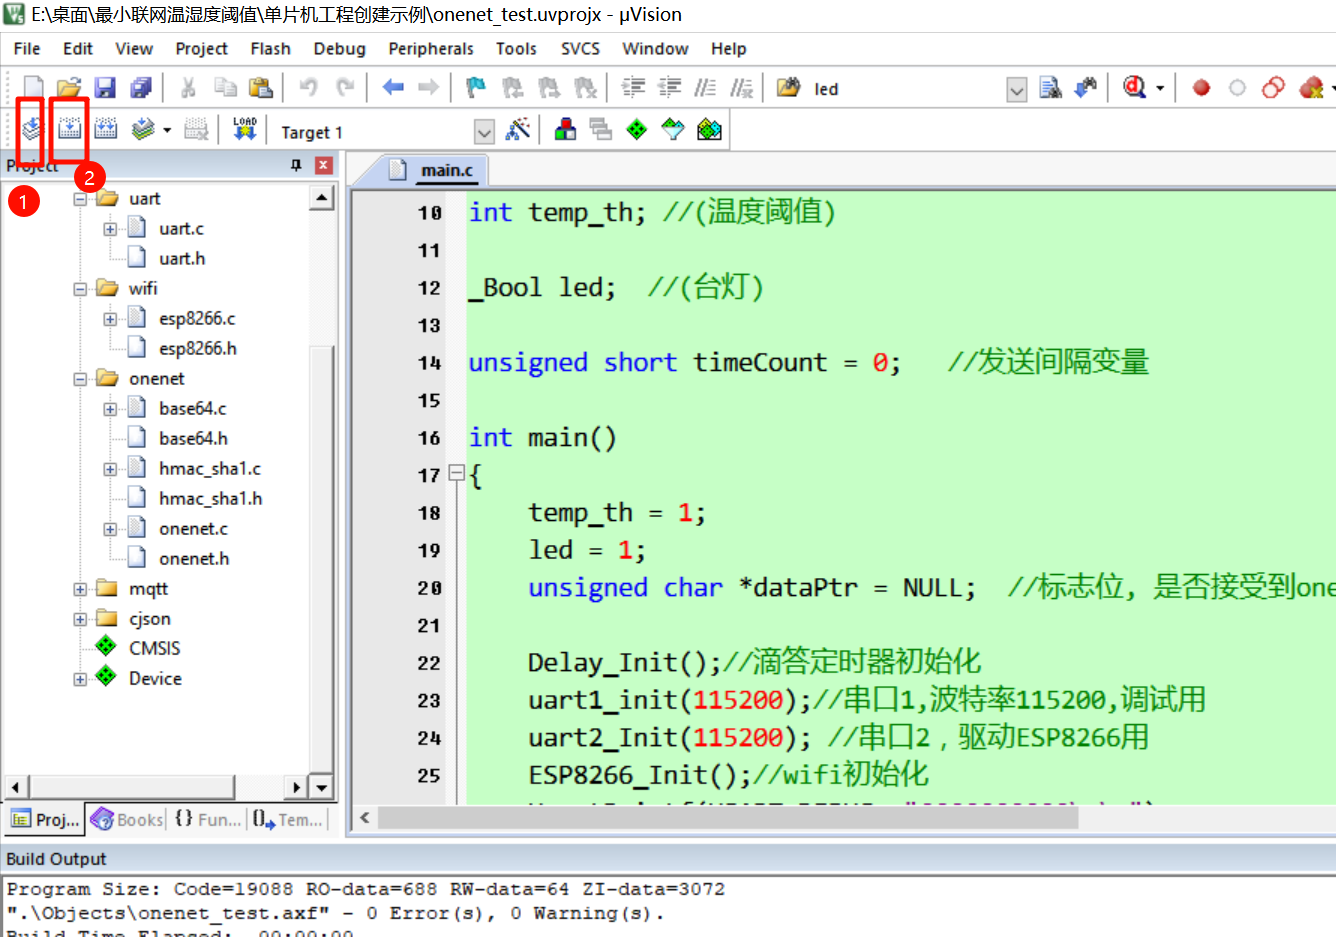Pin the Project panel with pushpin icon
This screenshot has height=937, width=1336.
tap(296, 165)
